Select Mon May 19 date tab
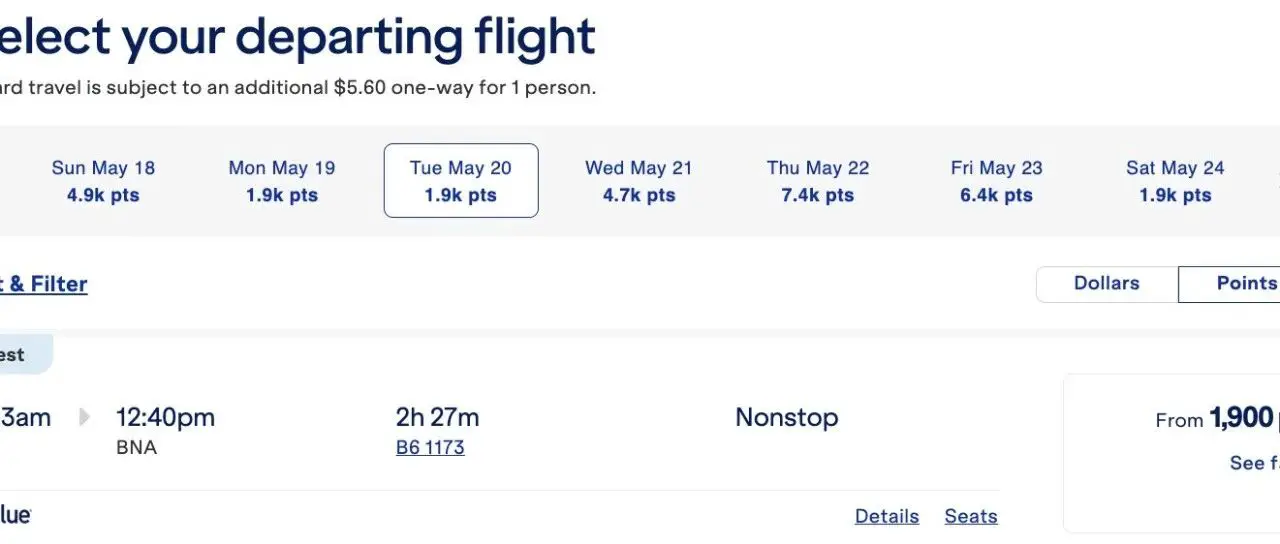Viewport: 1280px width, 544px height. click(281, 181)
